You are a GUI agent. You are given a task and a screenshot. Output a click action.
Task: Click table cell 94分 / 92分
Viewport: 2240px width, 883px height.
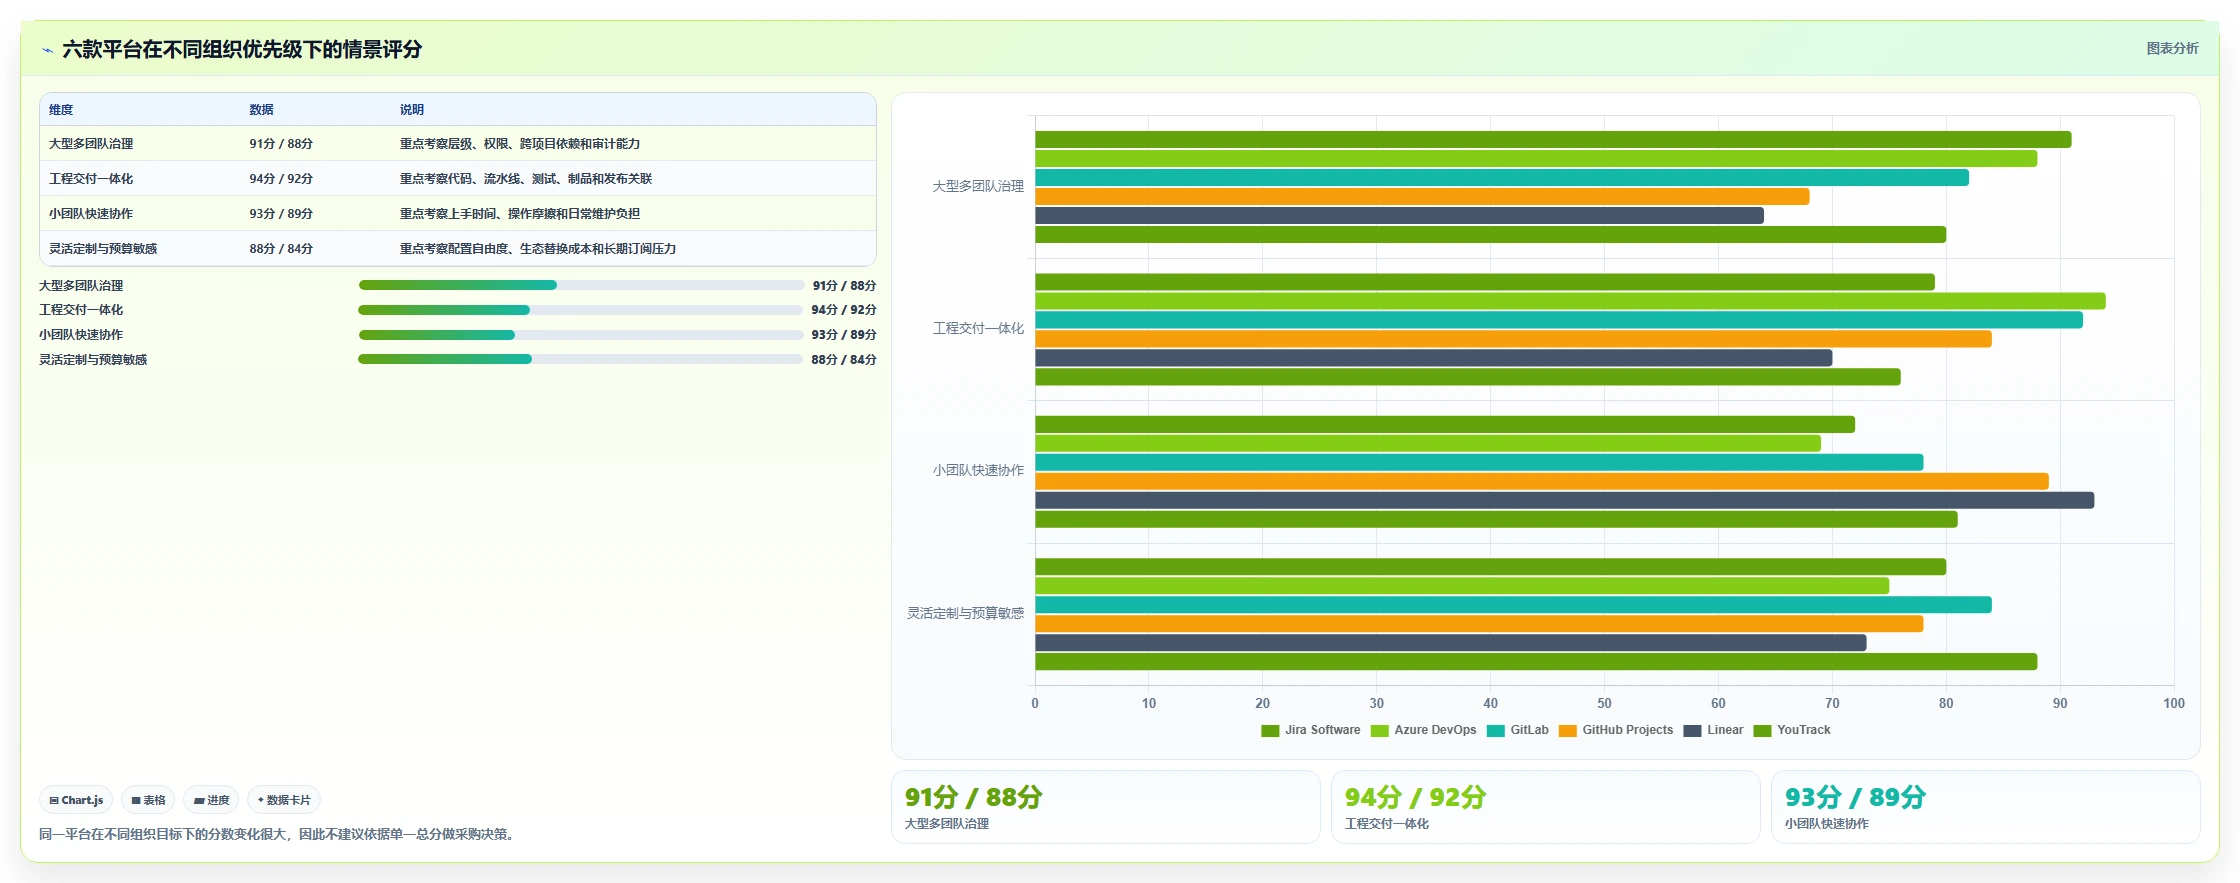pos(281,179)
